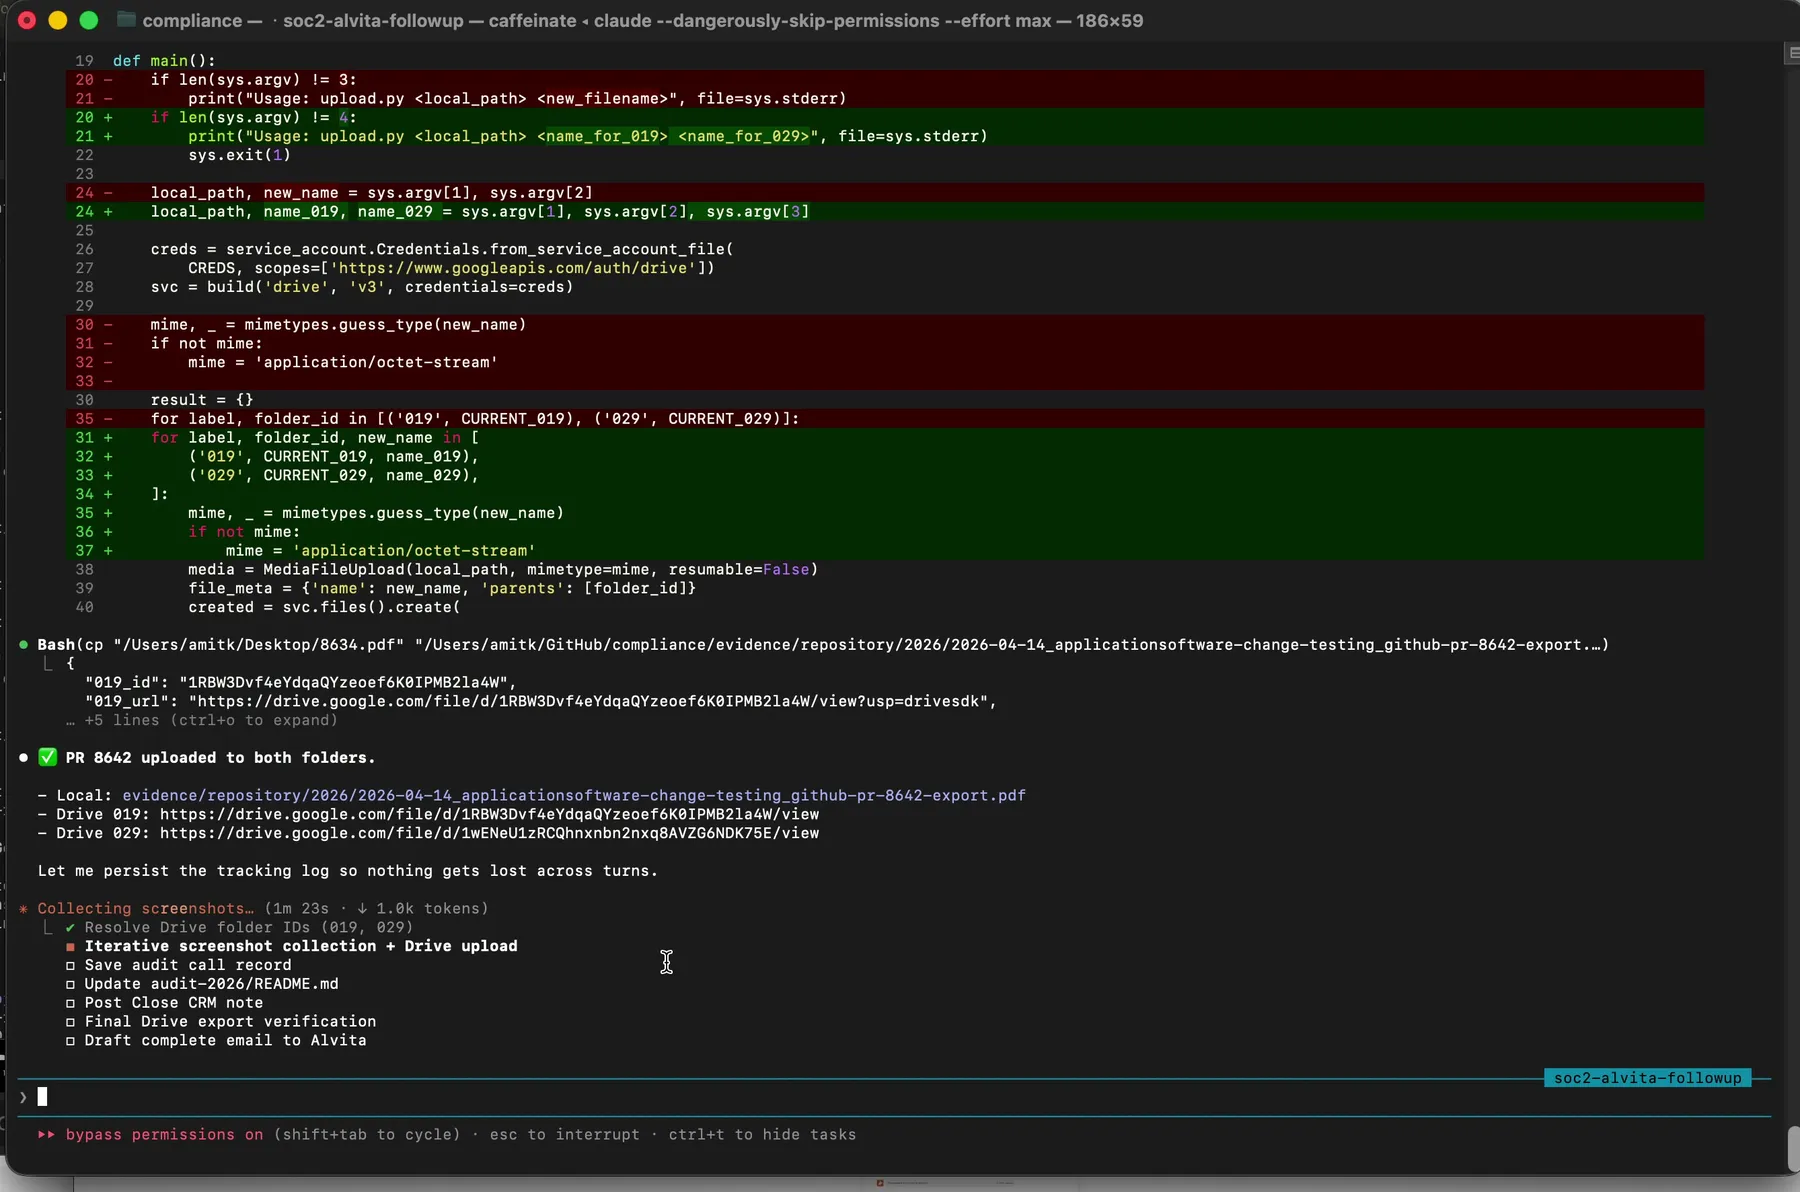Mark Draft complete email to Alvita done
The image size is (1800, 1192).
70,1042
